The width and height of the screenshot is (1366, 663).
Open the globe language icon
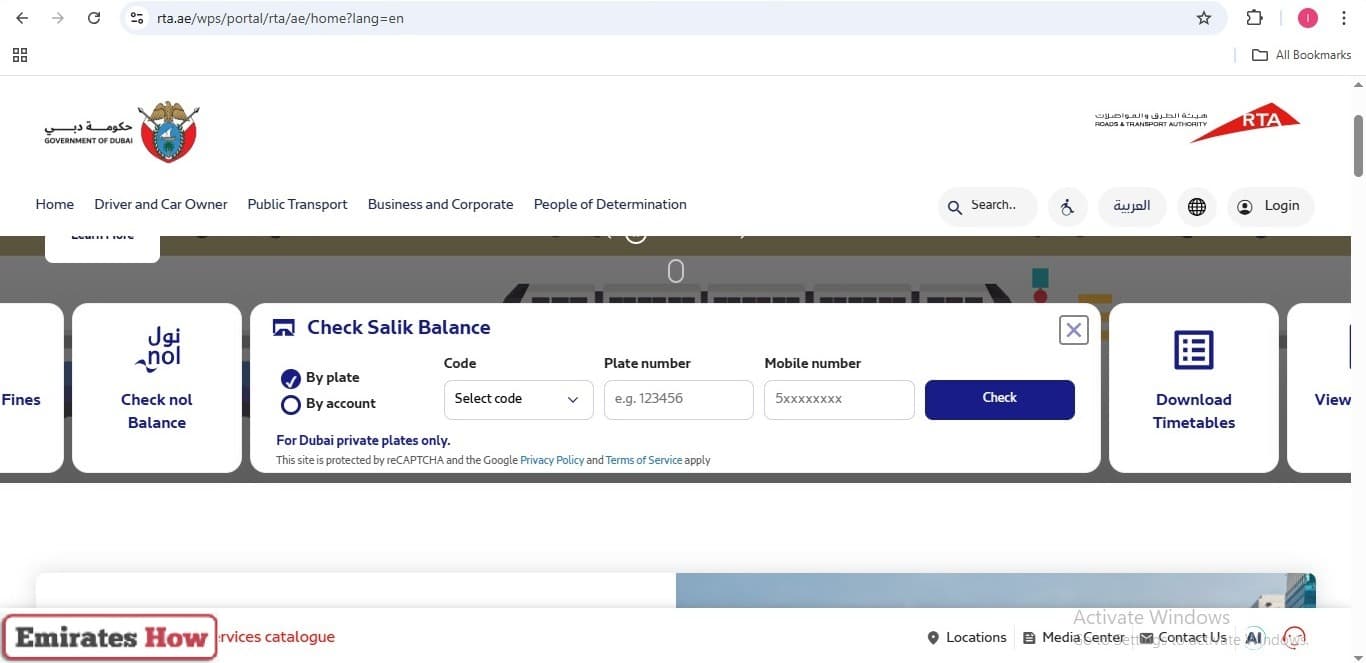pyautogui.click(x=1197, y=207)
